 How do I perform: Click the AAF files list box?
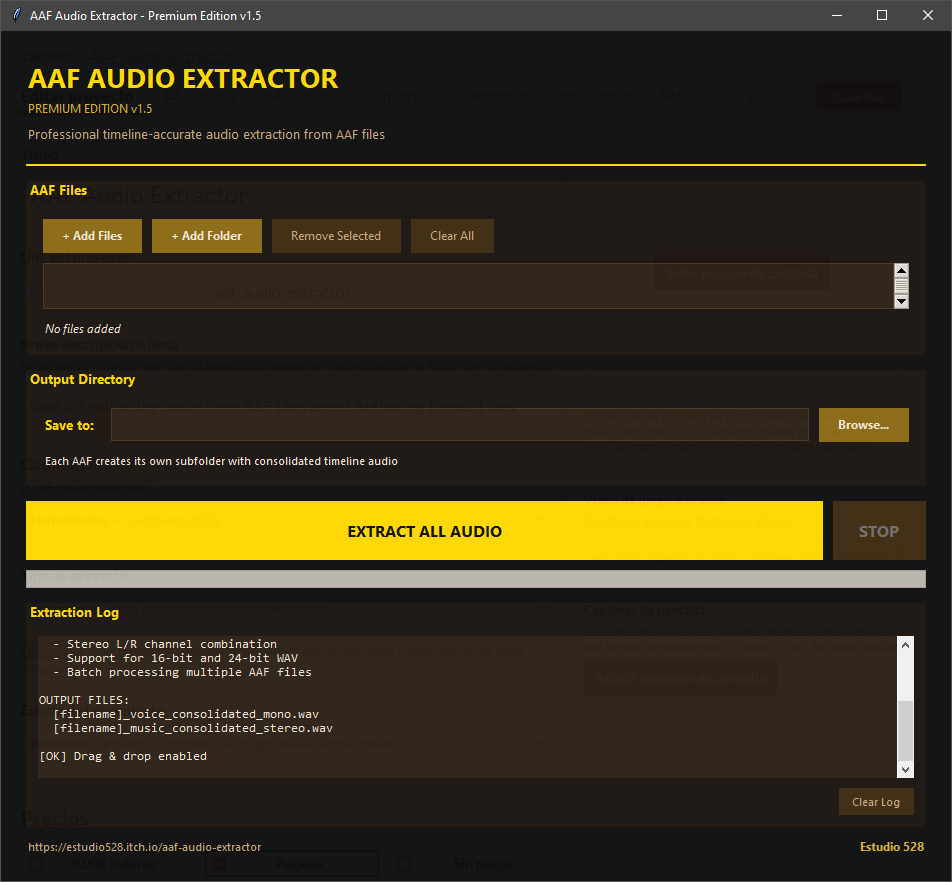(468, 286)
